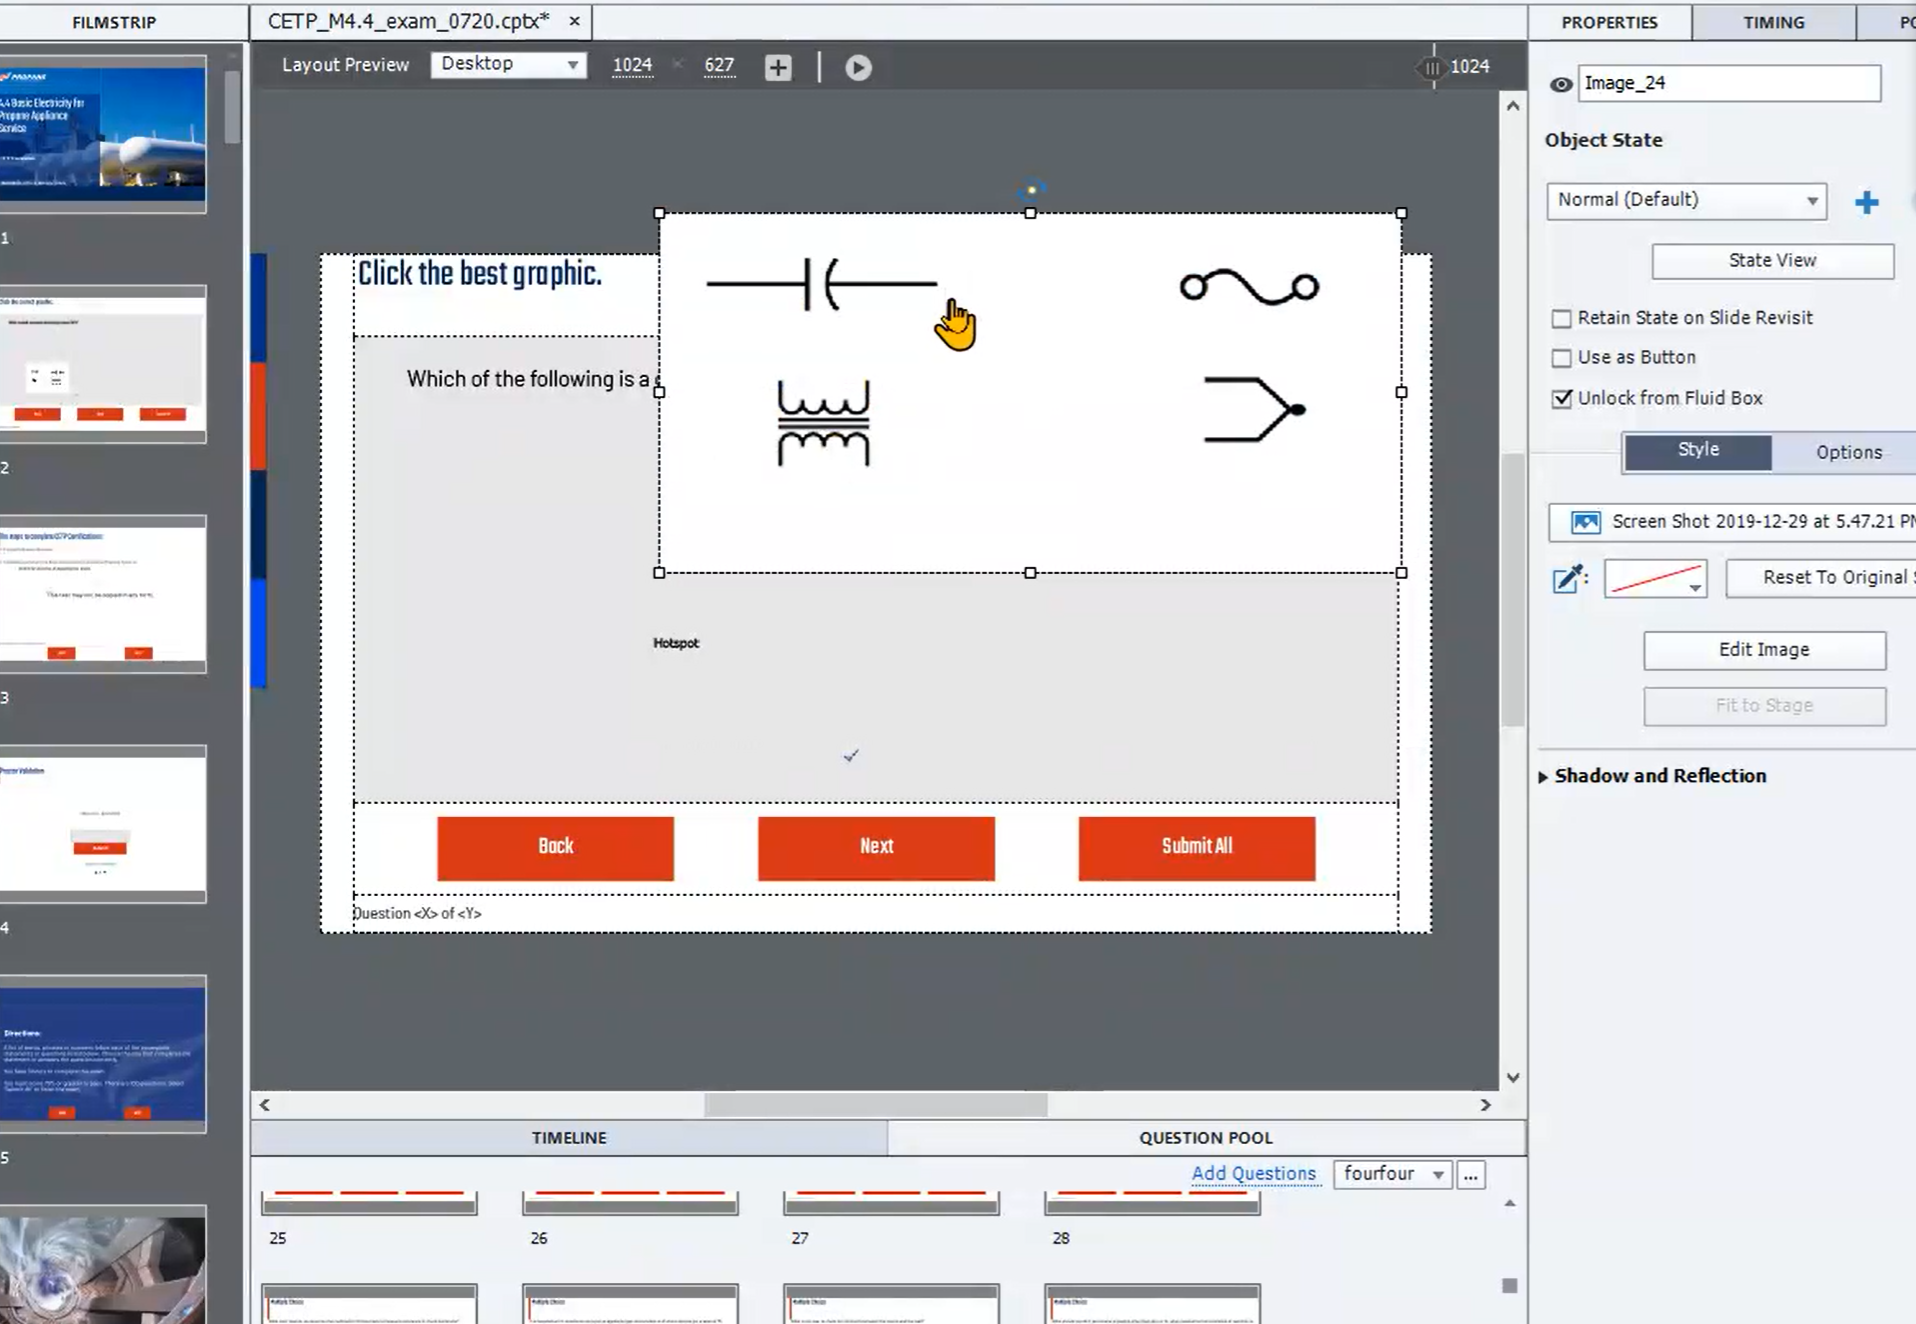Click the play preview icon in layout bar
This screenshot has width=1916, height=1324.
coord(858,67)
